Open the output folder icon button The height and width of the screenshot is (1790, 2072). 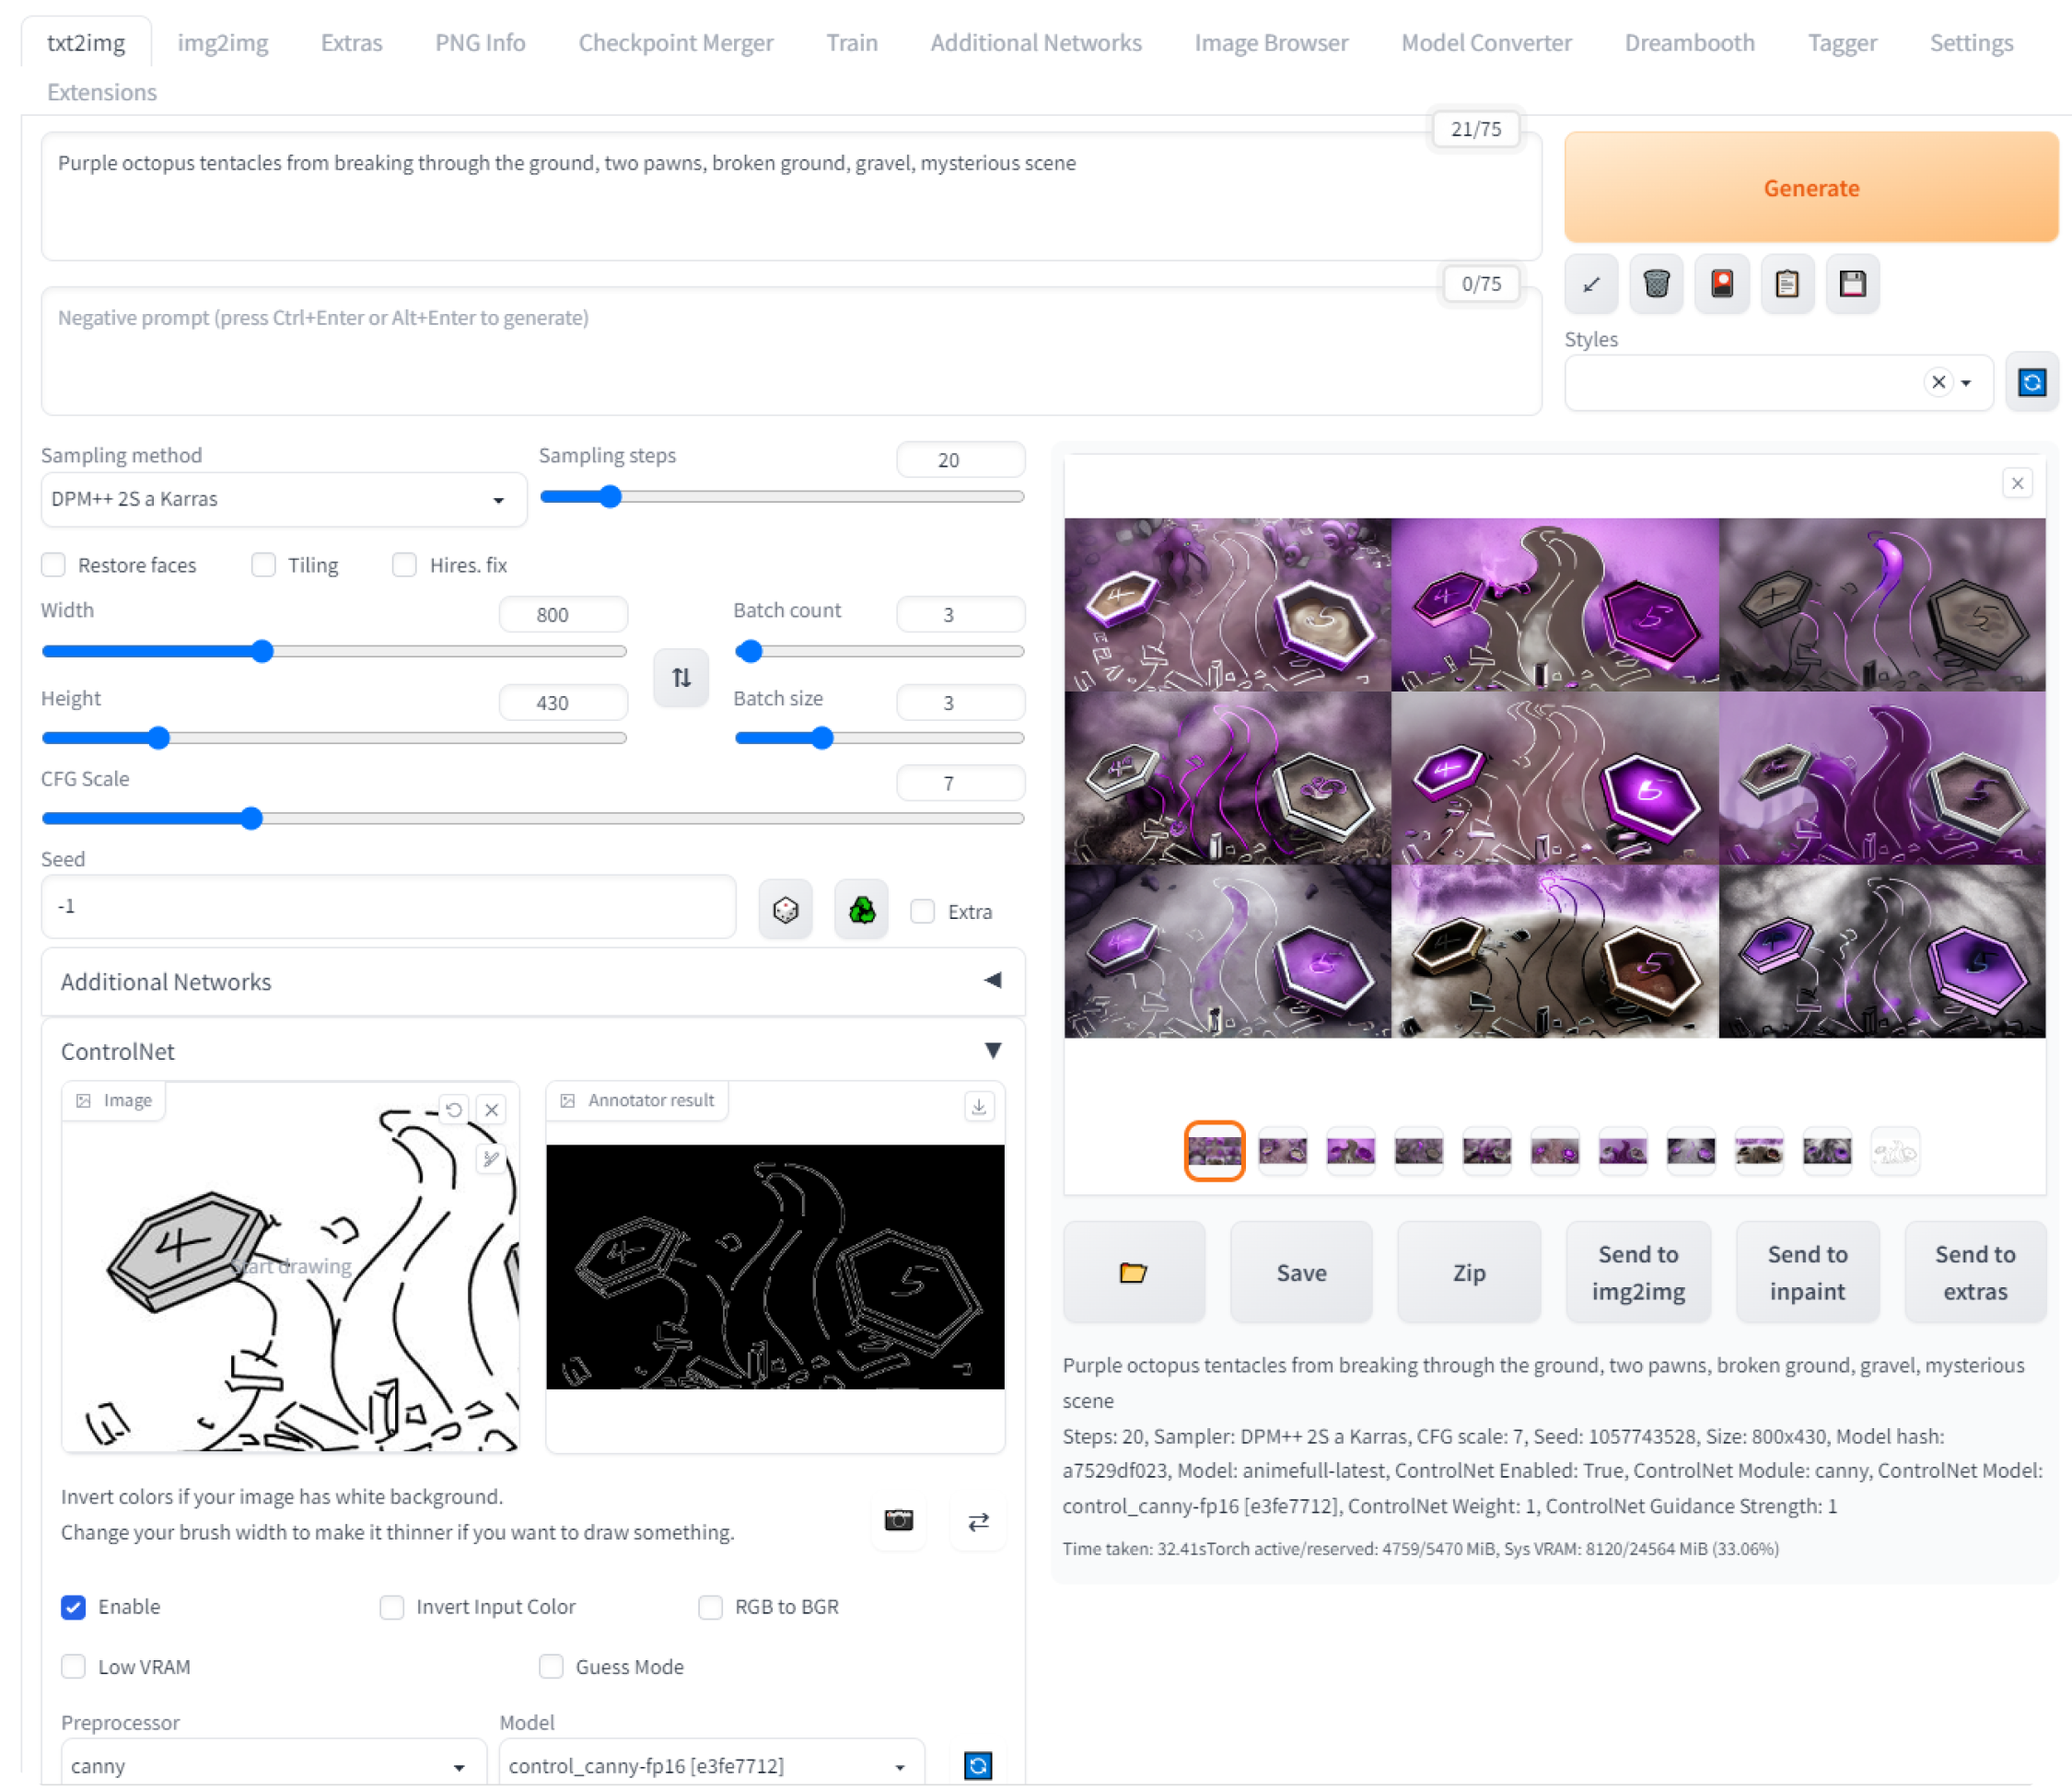pyautogui.click(x=1133, y=1272)
